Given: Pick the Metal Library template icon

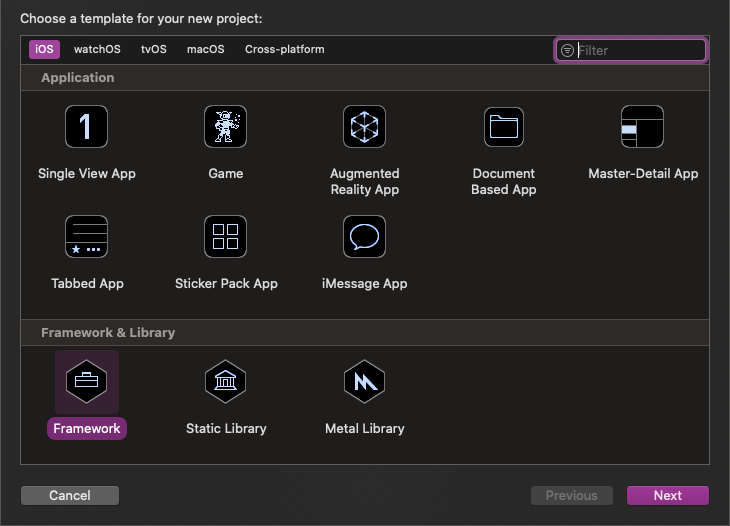Looking at the screenshot, I should tap(364, 381).
